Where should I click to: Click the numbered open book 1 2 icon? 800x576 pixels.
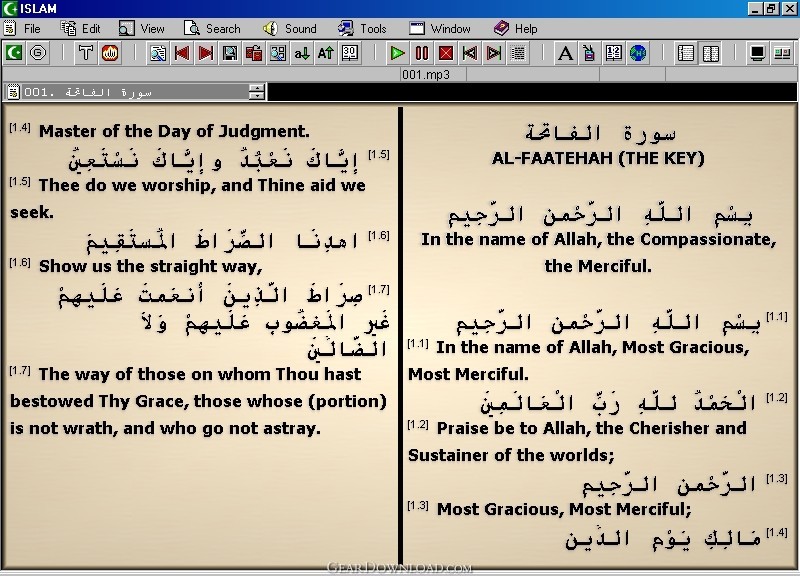[613, 53]
